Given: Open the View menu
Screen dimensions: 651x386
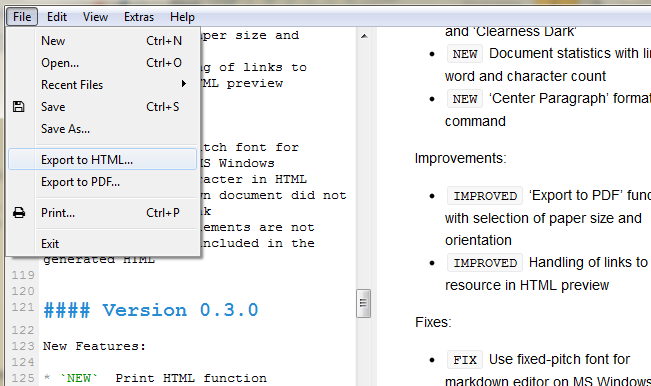Looking at the screenshot, I should coord(95,17).
